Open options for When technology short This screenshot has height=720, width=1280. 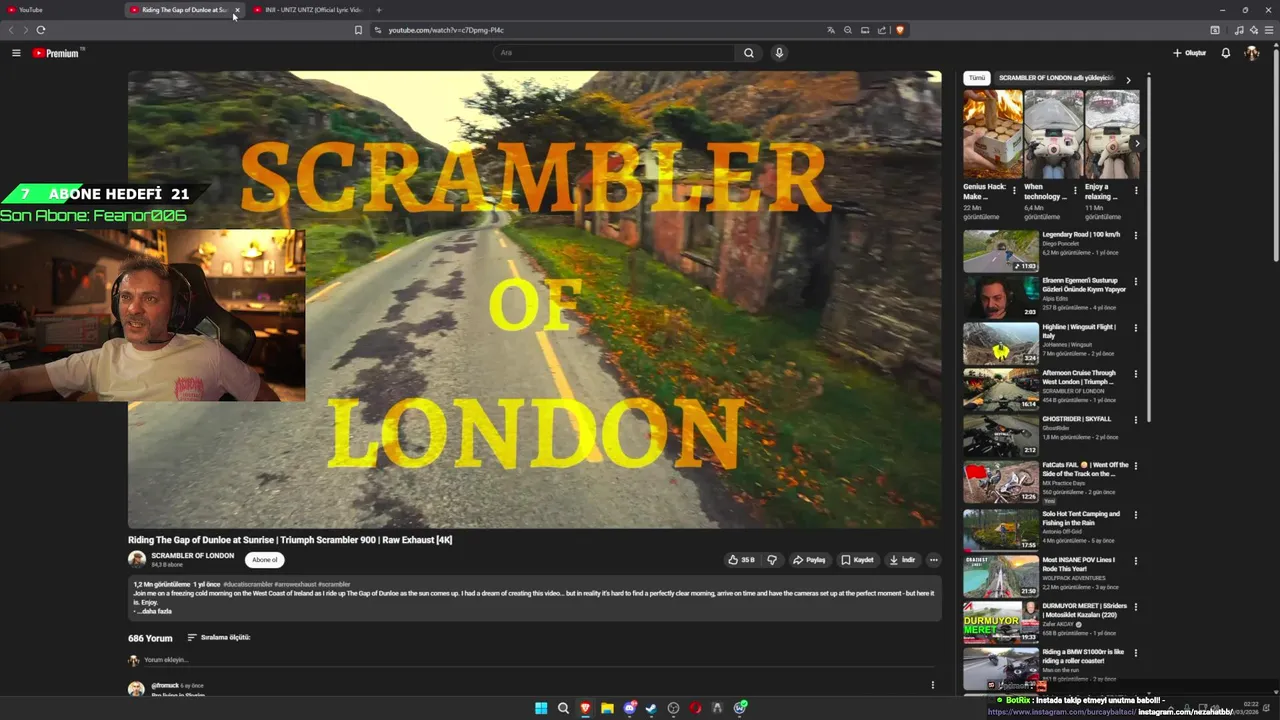1075,190
